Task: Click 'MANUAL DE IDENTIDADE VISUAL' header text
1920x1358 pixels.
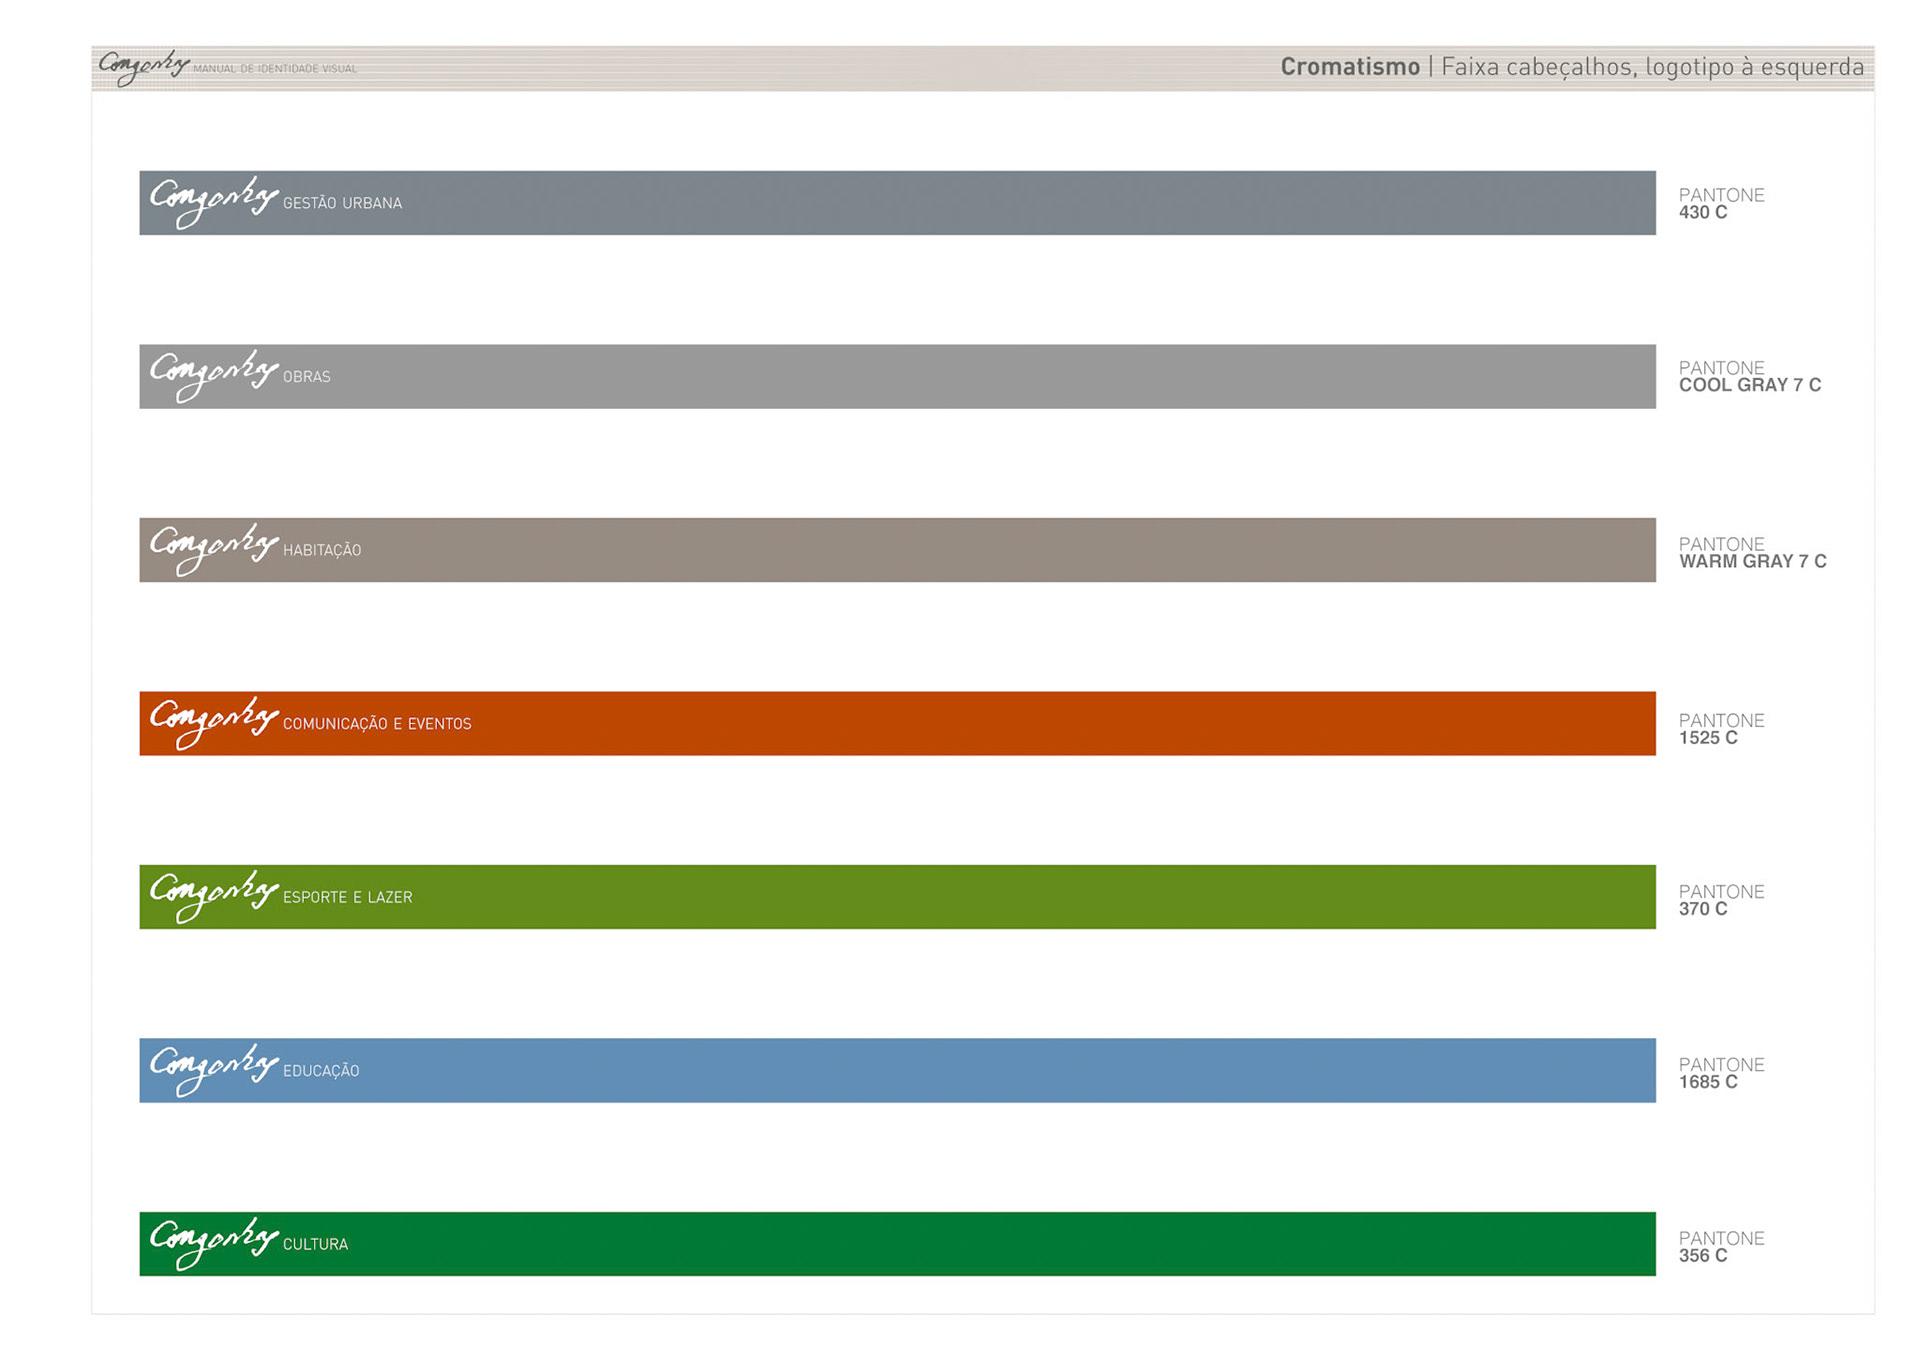Action: tap(275, 69)
